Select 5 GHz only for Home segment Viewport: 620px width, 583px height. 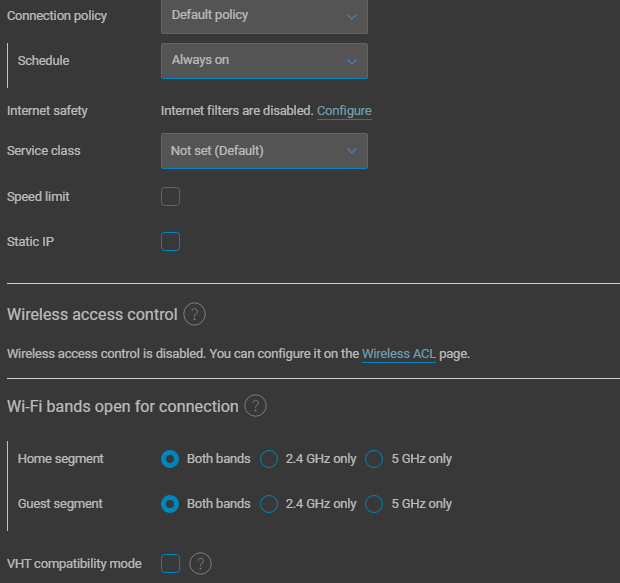pyautogui.click(x=374, y=459)
